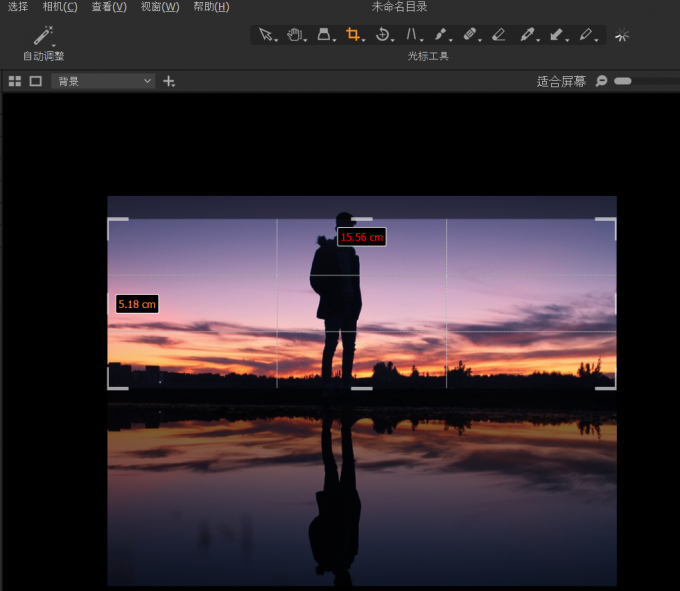
Task: Select the Rotate/Straighten tool
Action: tap(382, 34)
